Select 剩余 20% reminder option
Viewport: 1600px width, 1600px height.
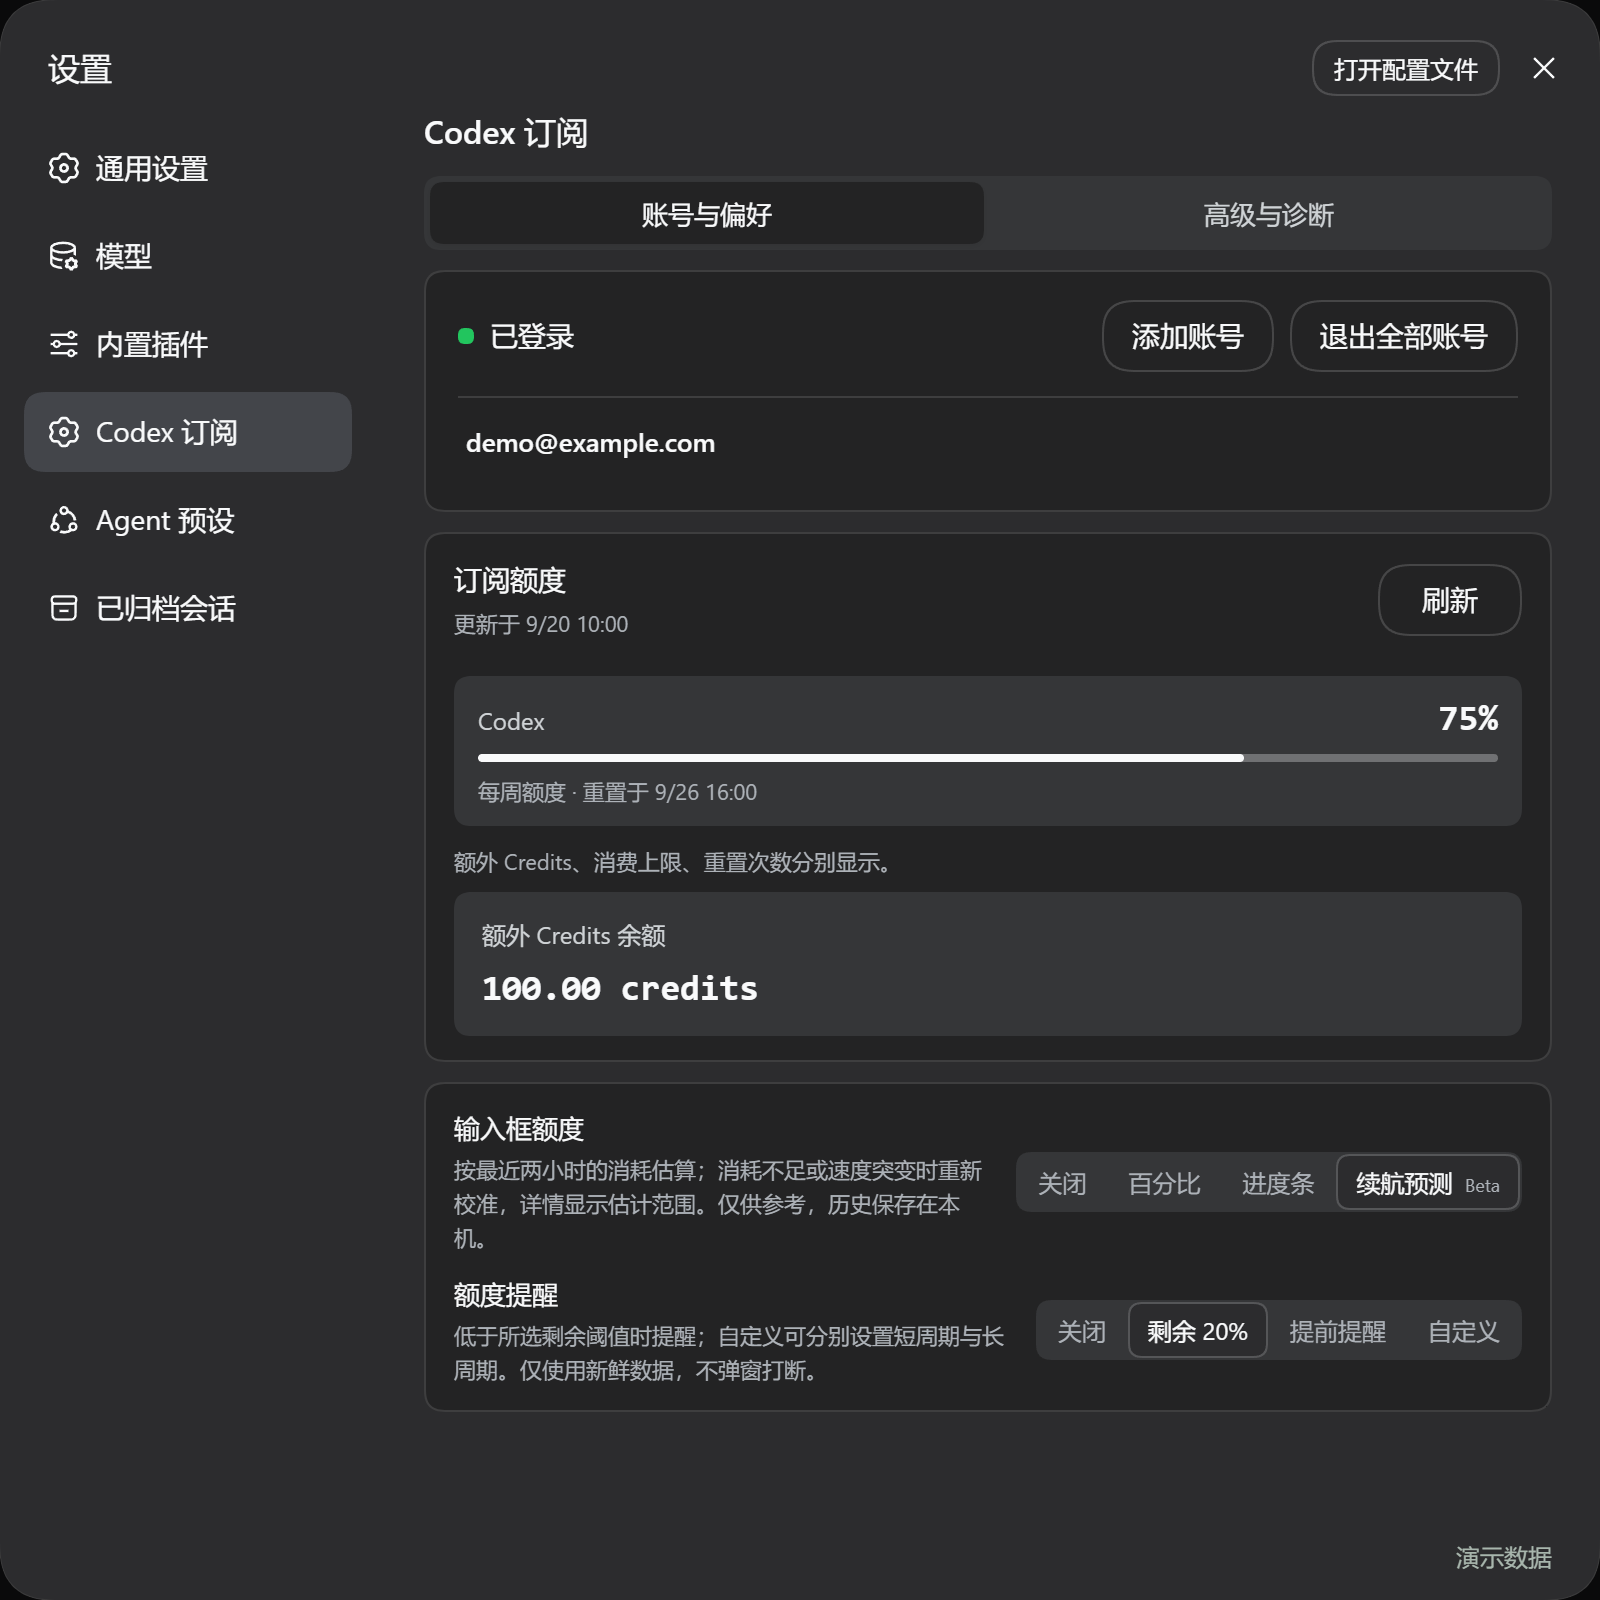[x=1197, y=1331]
